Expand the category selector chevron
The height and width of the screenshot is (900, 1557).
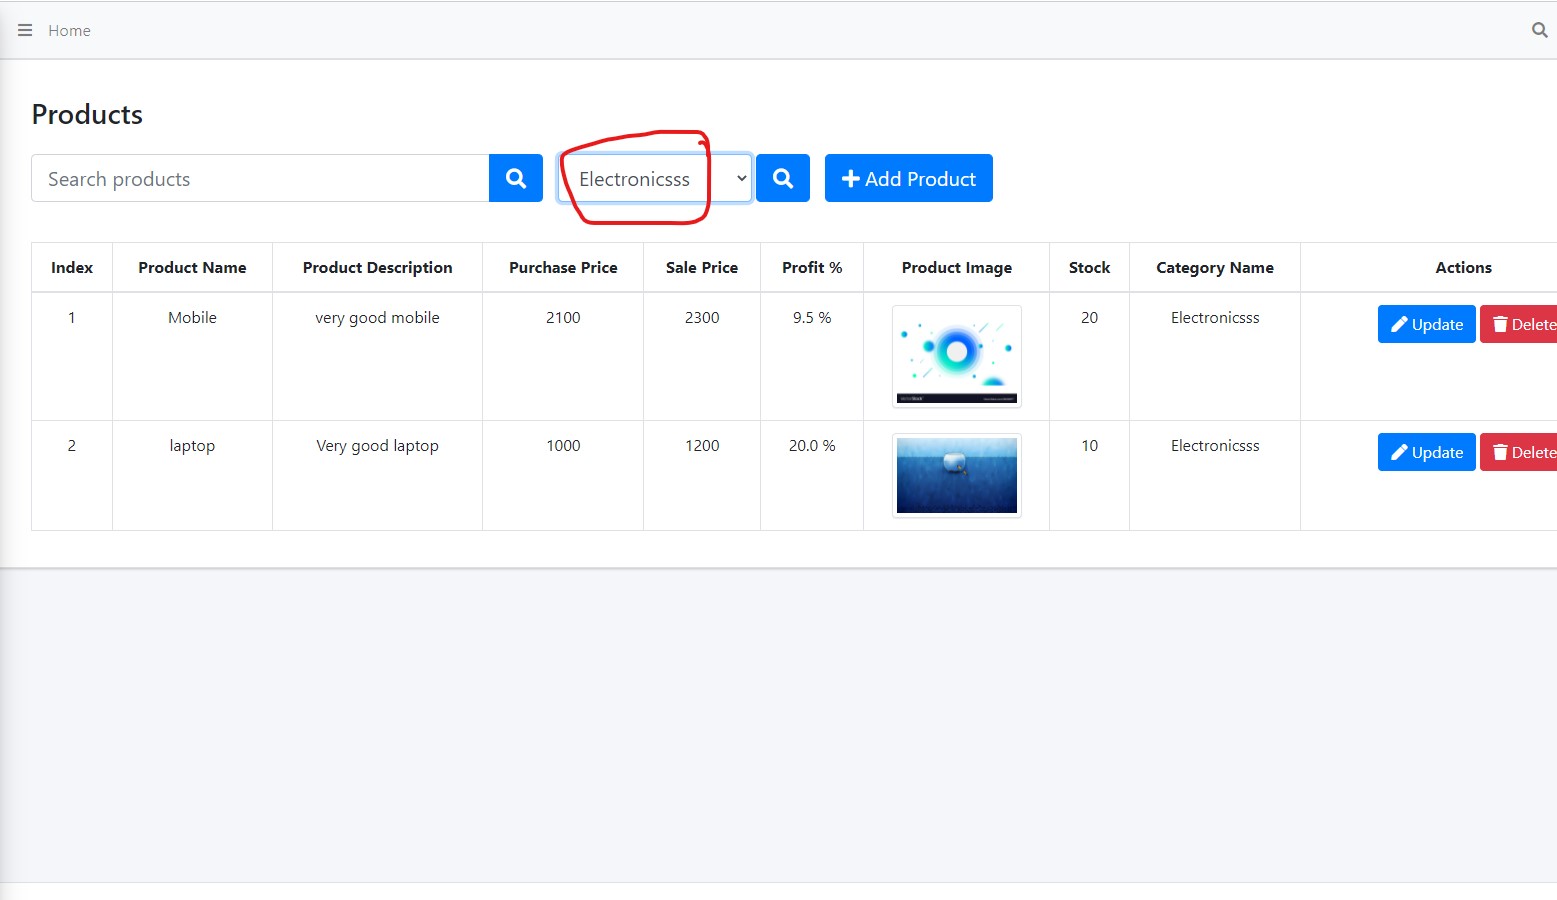[740, 178]
